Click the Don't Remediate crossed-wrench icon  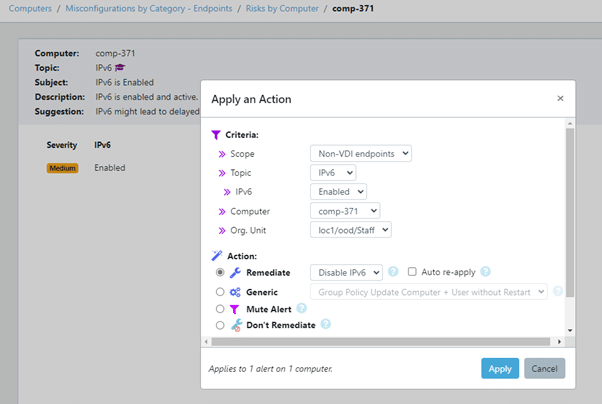(x=236, y=325)
